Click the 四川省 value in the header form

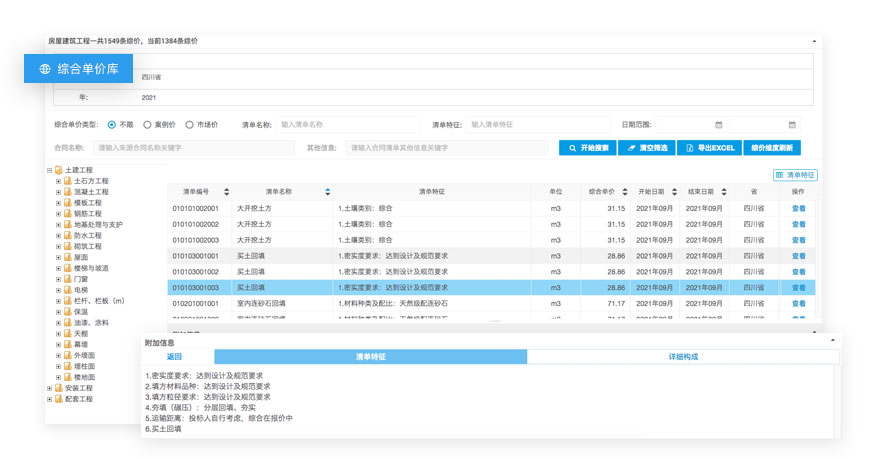coord(151,77)
